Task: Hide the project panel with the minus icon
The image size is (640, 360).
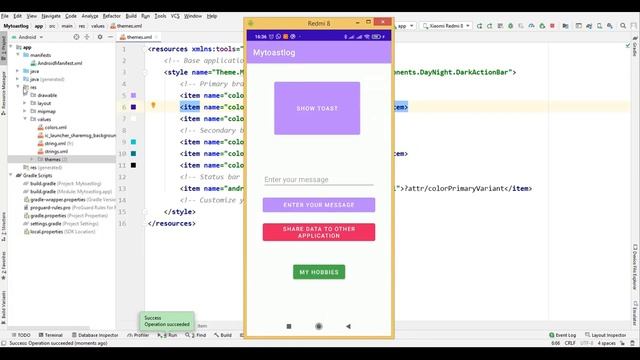Action: point(110,37)
